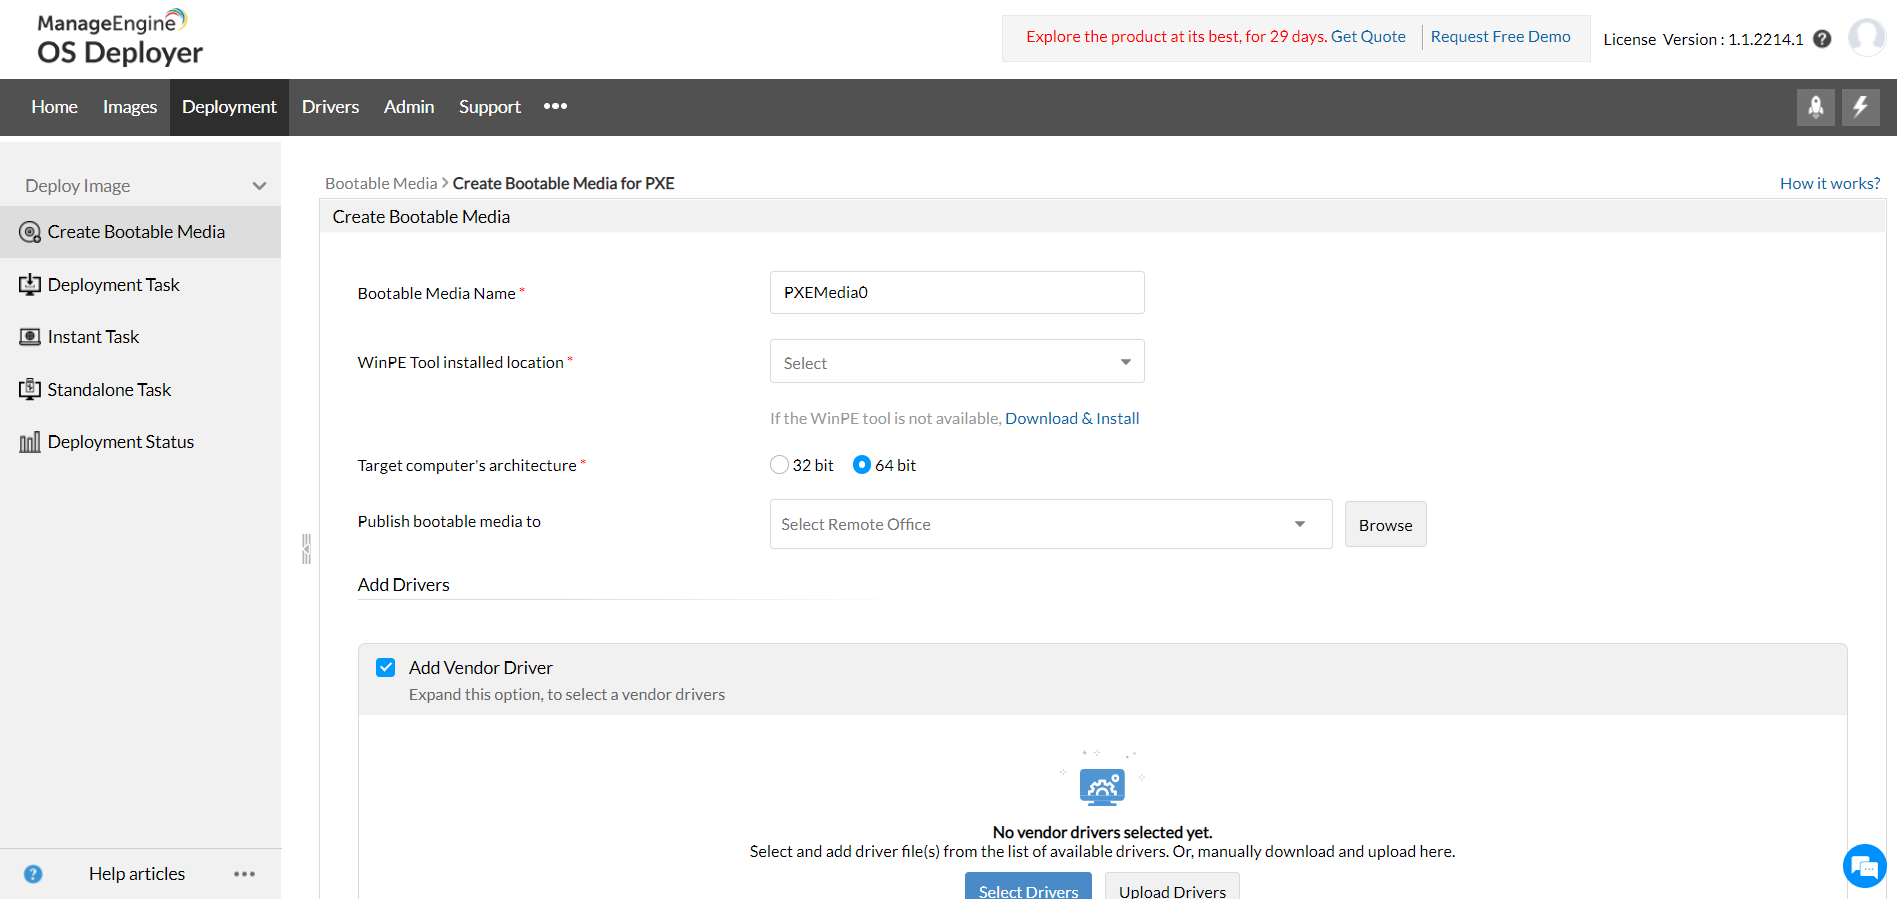Click the blue help question icon

(33, 874)
